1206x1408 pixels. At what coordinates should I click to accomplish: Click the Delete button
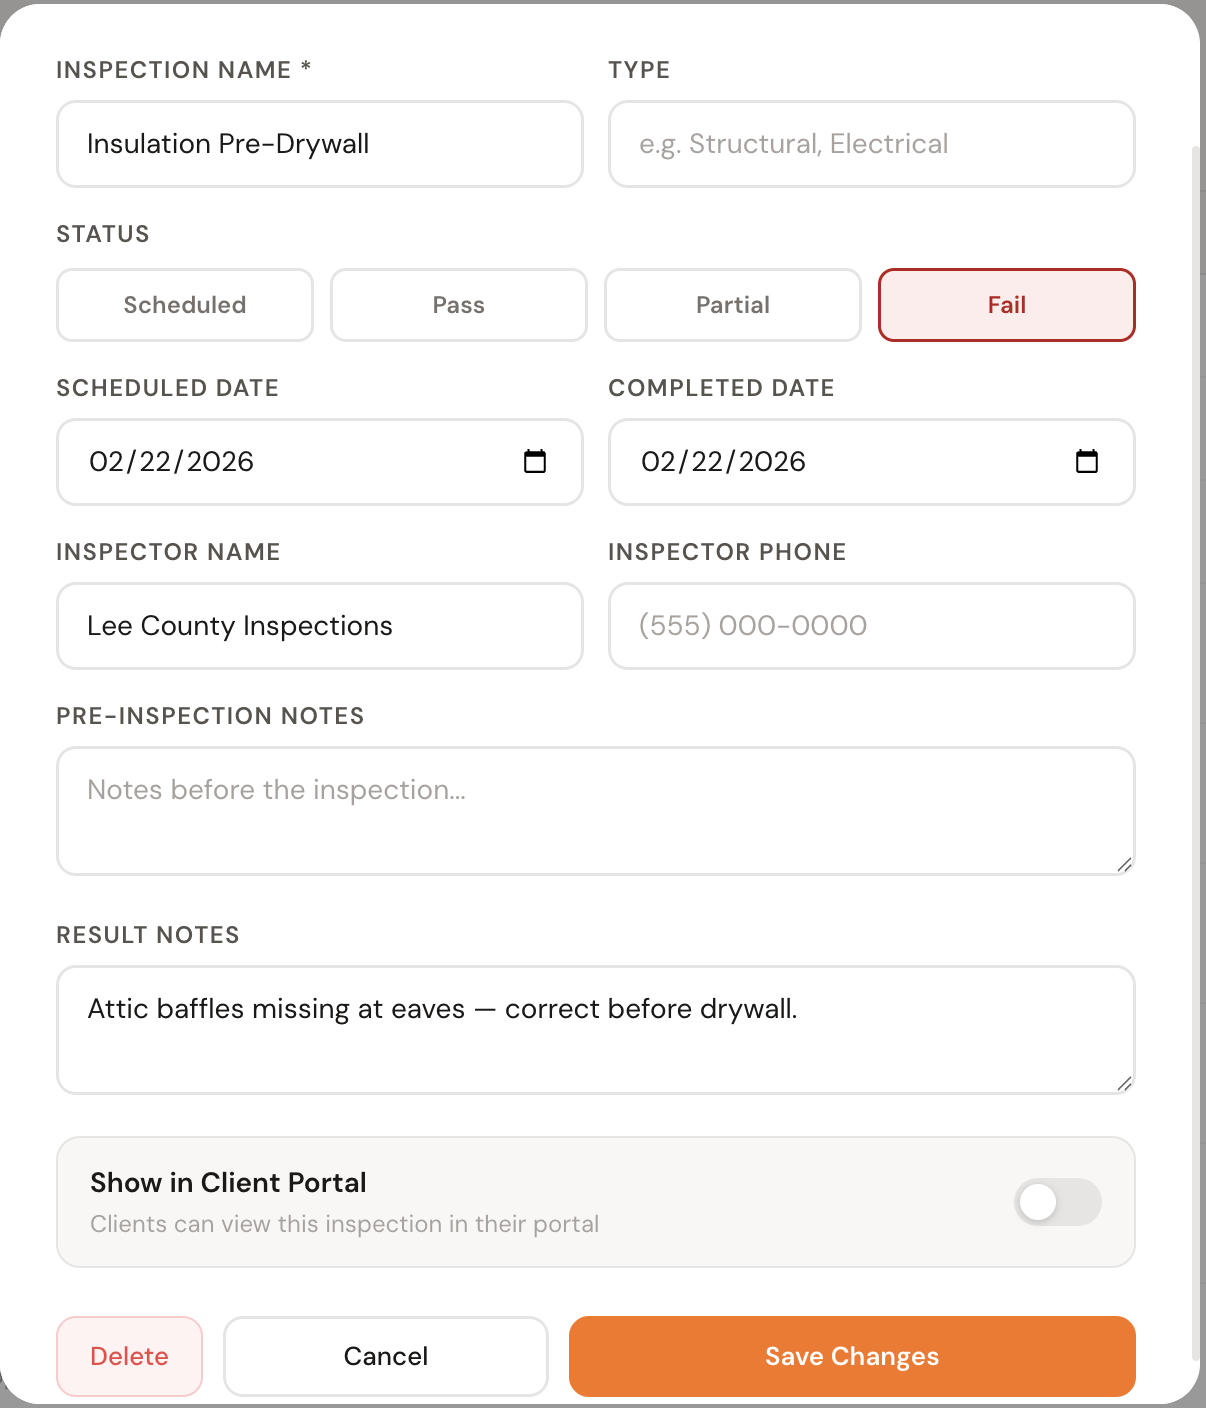point(130,1356)
